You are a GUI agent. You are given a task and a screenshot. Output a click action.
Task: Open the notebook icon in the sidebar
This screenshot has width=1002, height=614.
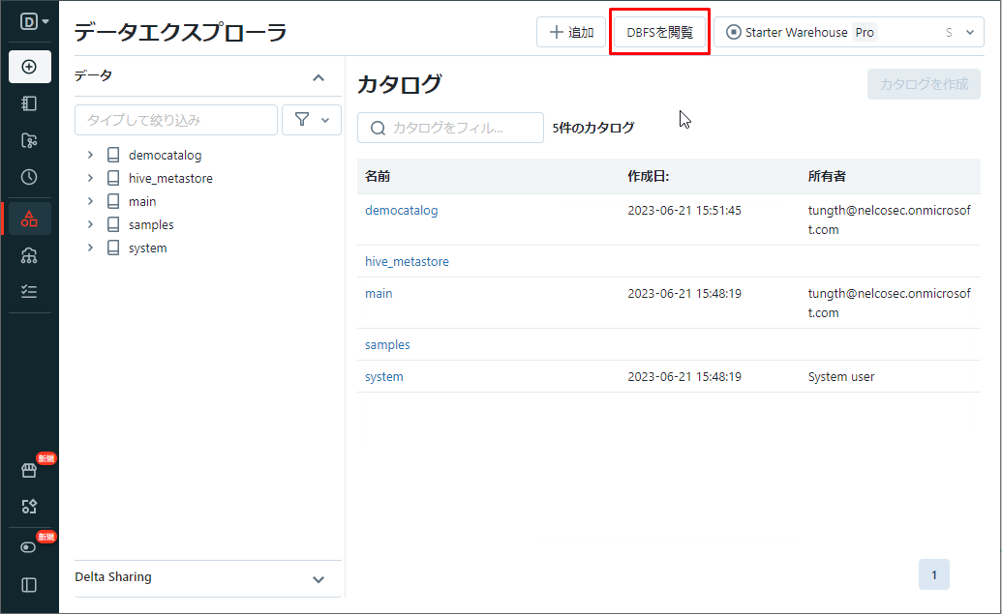click(x=29, y=103)
